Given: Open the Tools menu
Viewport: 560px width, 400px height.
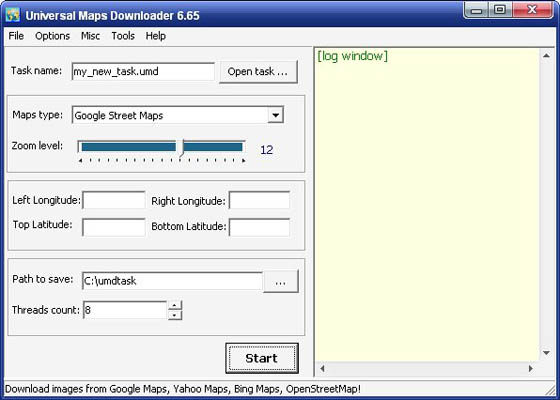Looking at the screenshot, I should point(123,36).
